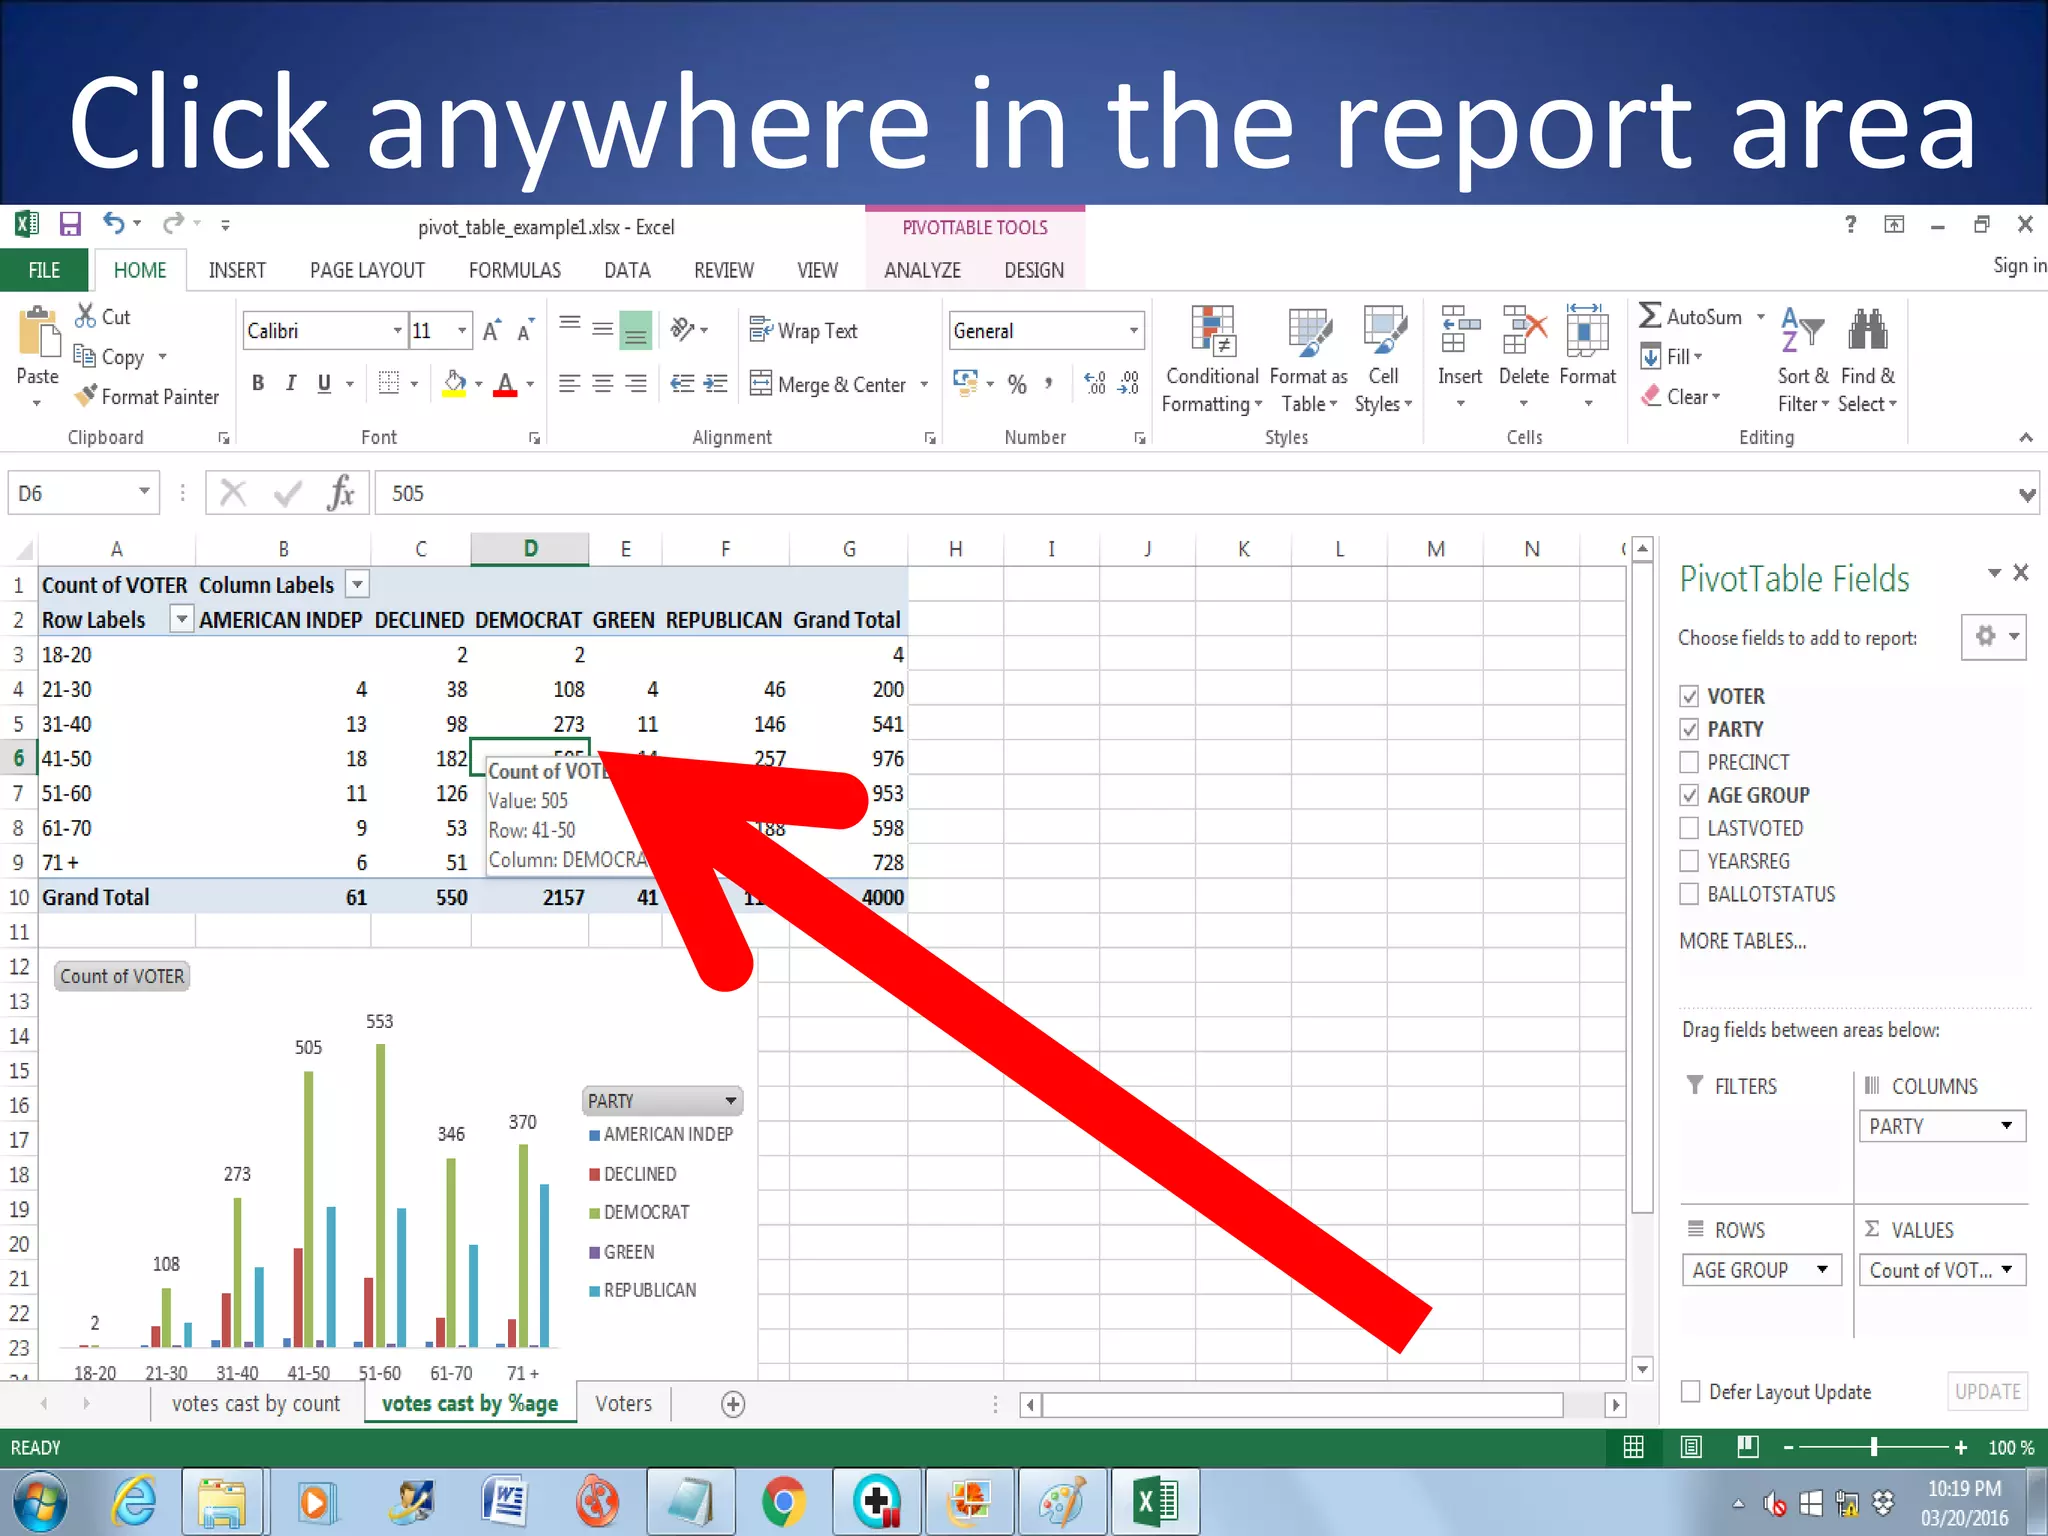Add a new sheet with plus icon
Image resolution: width=2048 pixels, height=1536 pixels.
[733, 1404]
